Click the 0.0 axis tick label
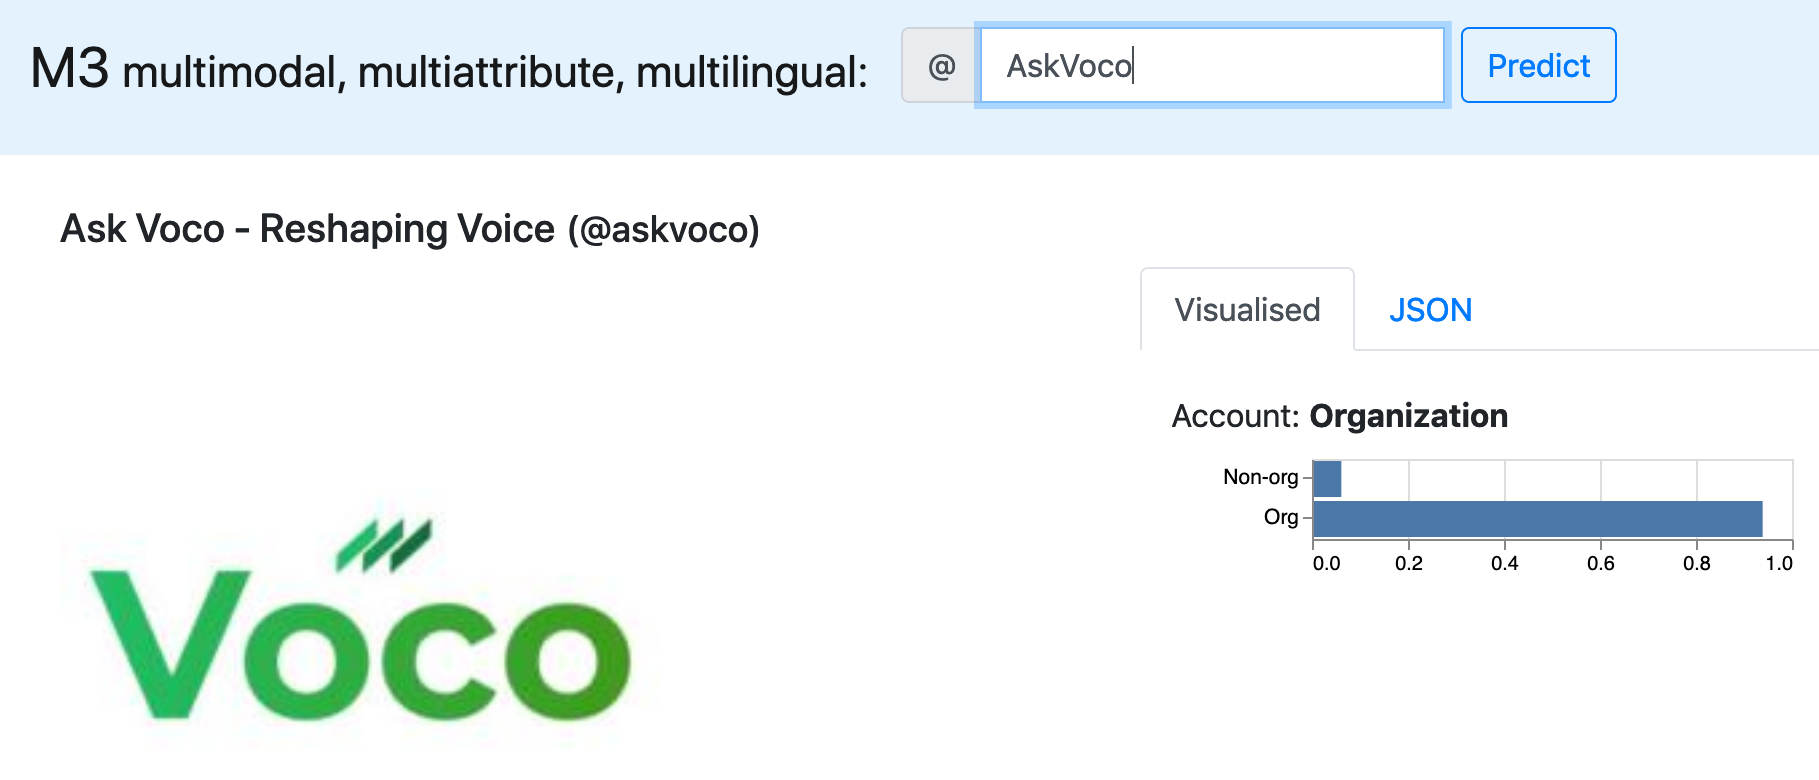 [1327, 563]
